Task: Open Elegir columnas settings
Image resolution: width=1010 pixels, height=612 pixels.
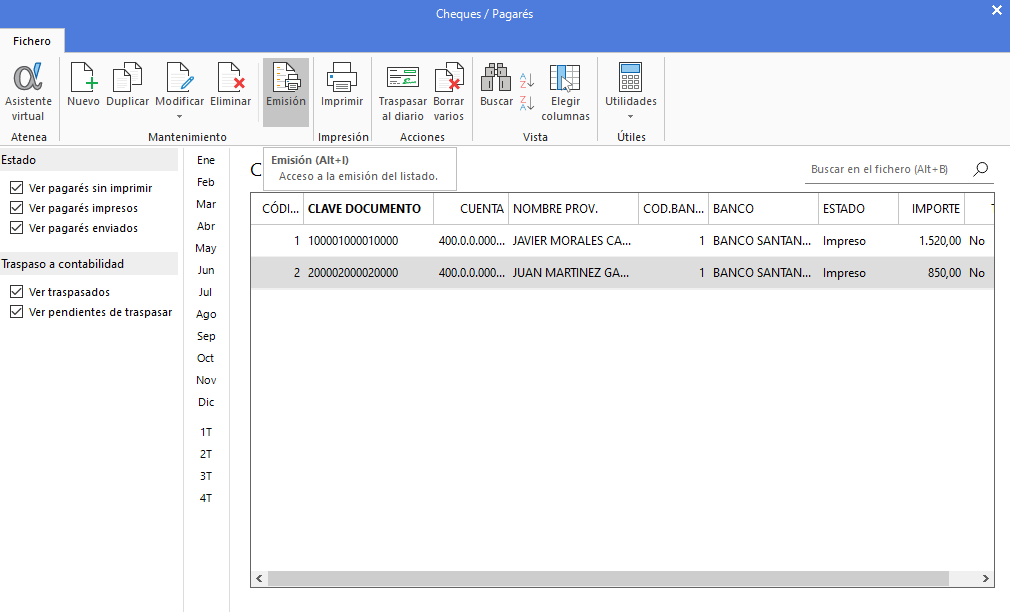Action: coord(565,85)
